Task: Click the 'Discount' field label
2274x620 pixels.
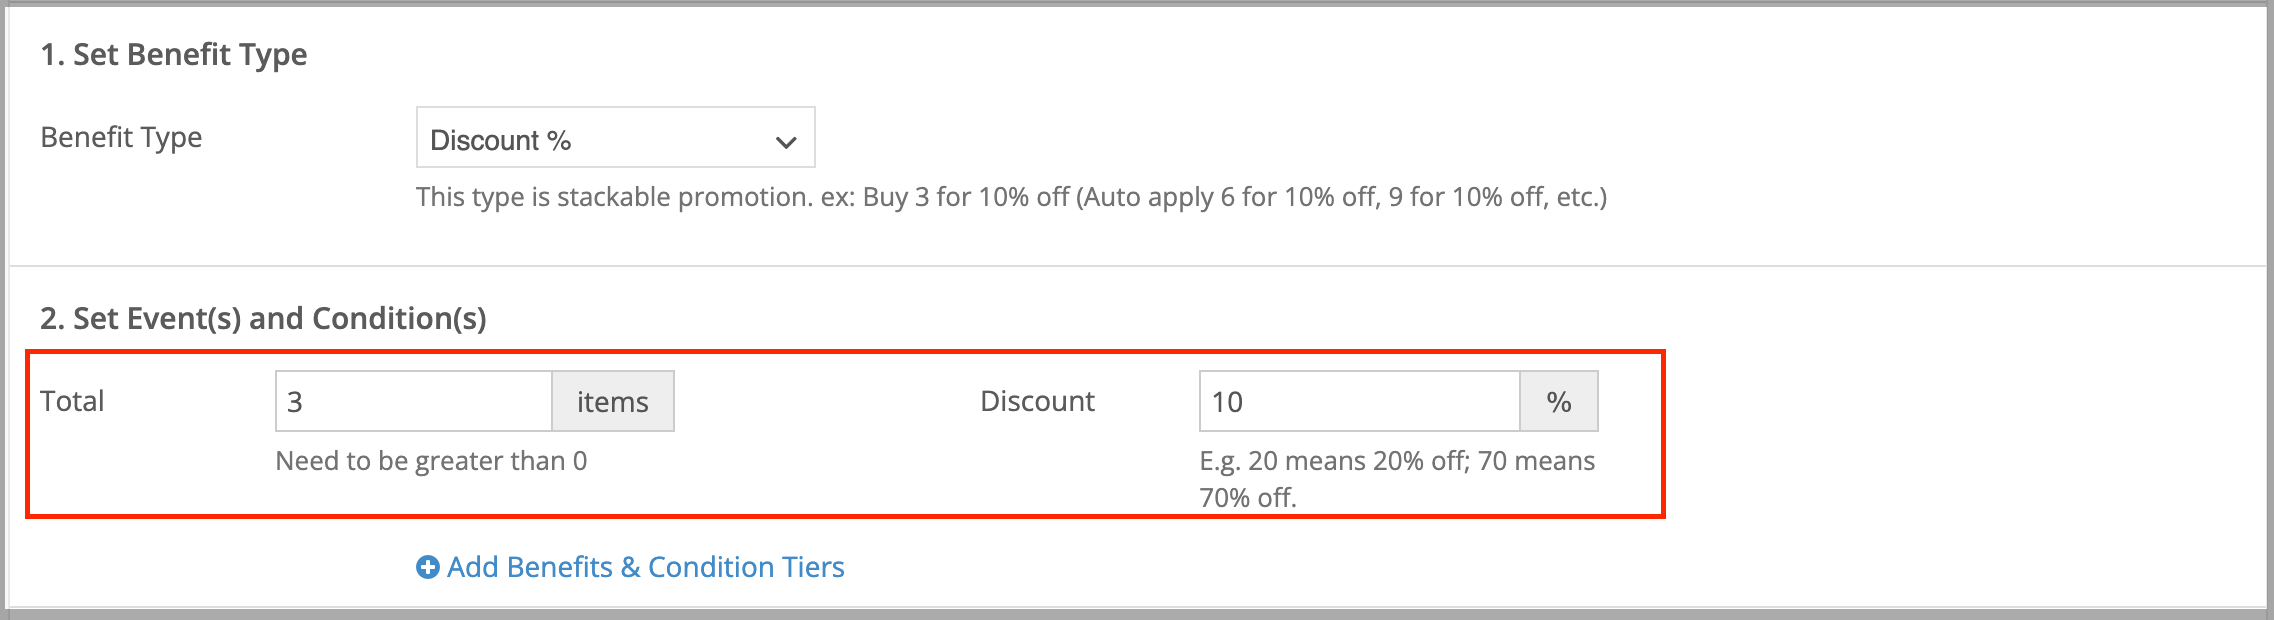Action: click(x=1037, y=401)
